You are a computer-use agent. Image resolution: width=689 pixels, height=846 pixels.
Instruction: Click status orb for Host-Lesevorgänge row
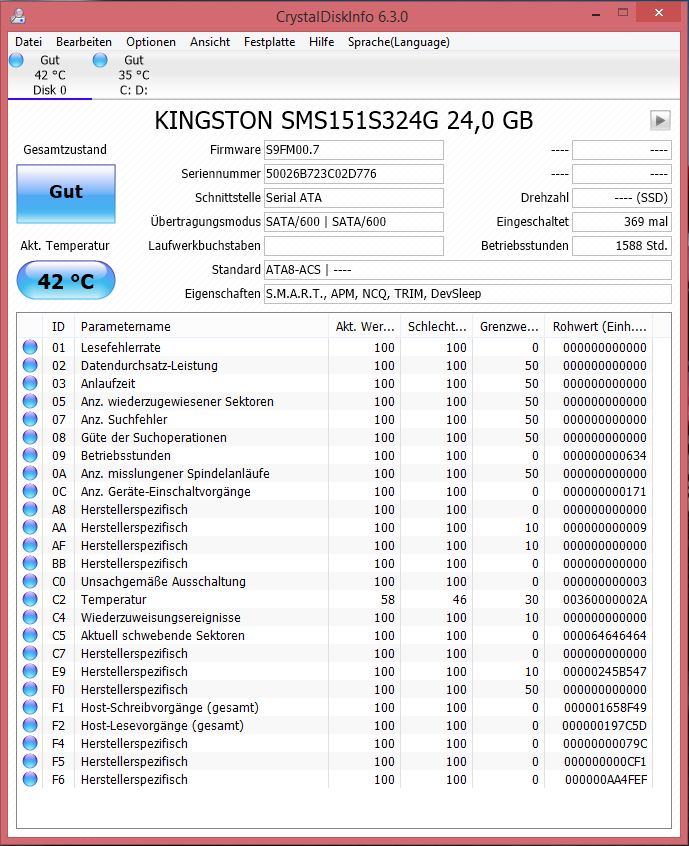pyautogui.click(x=30, y=725)
